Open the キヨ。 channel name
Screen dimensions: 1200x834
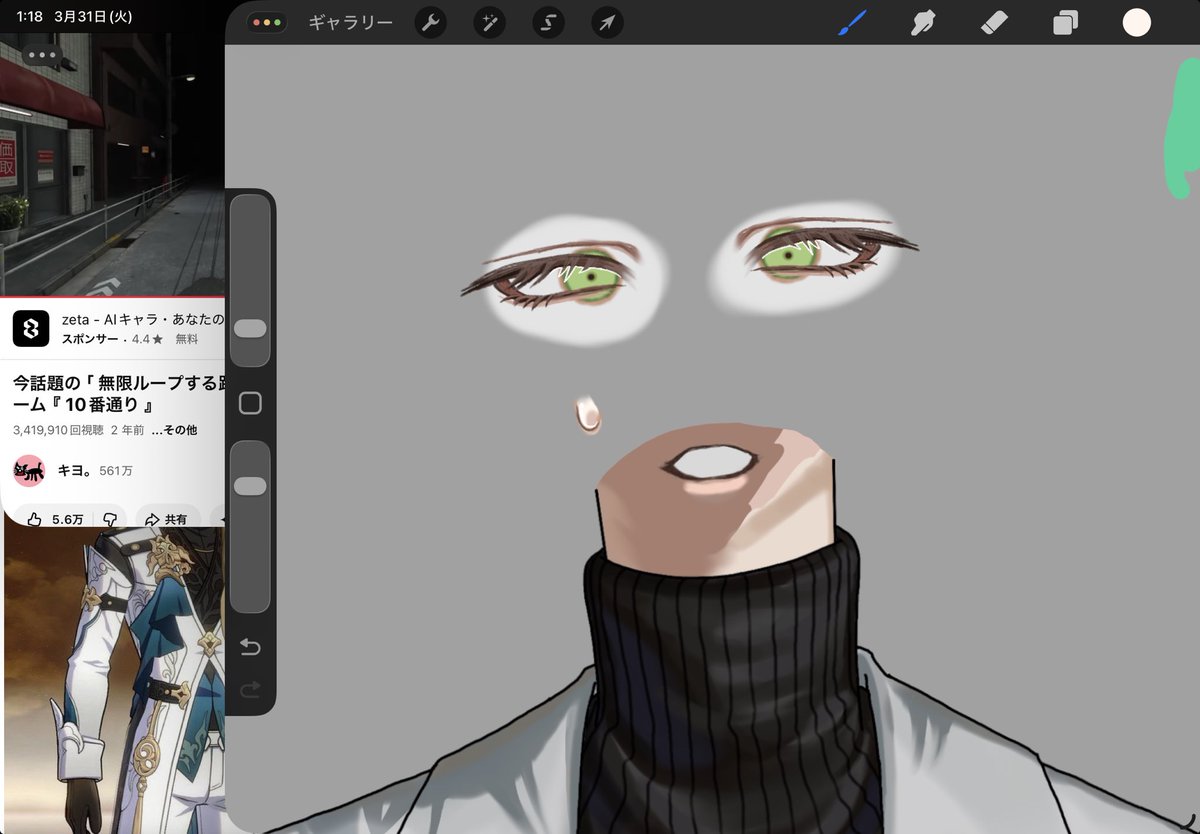point(75,470)
